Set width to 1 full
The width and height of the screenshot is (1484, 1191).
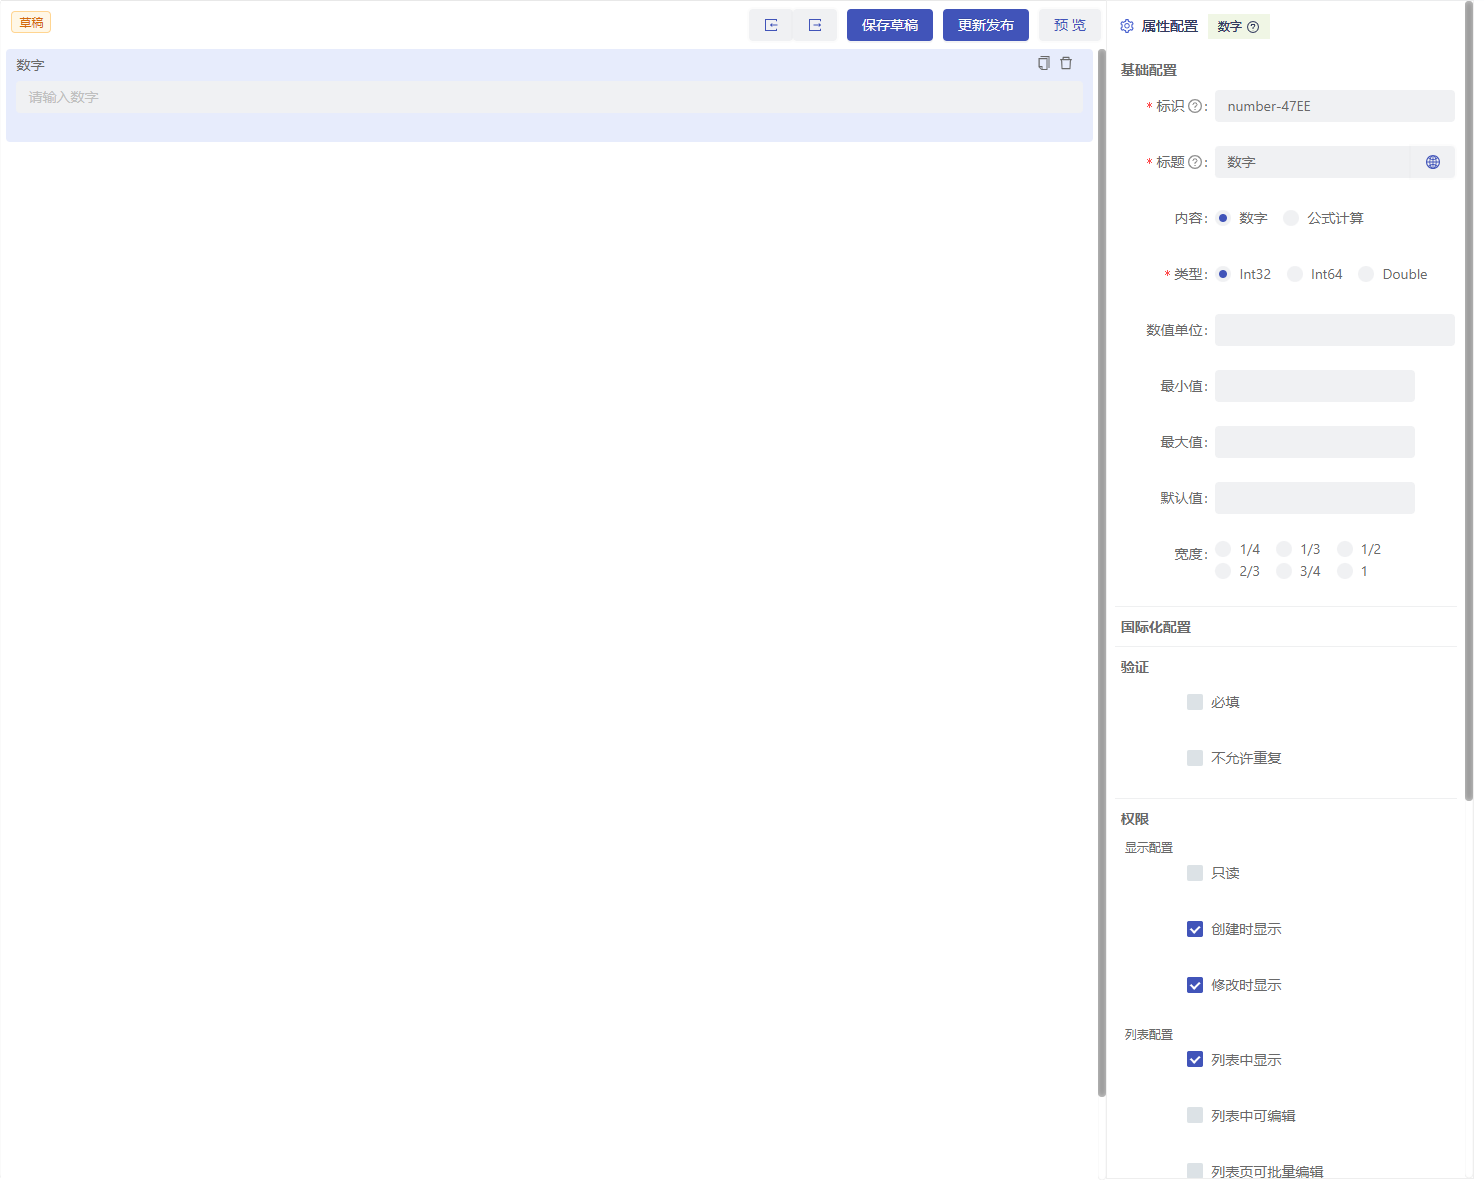click(1345, 571)
